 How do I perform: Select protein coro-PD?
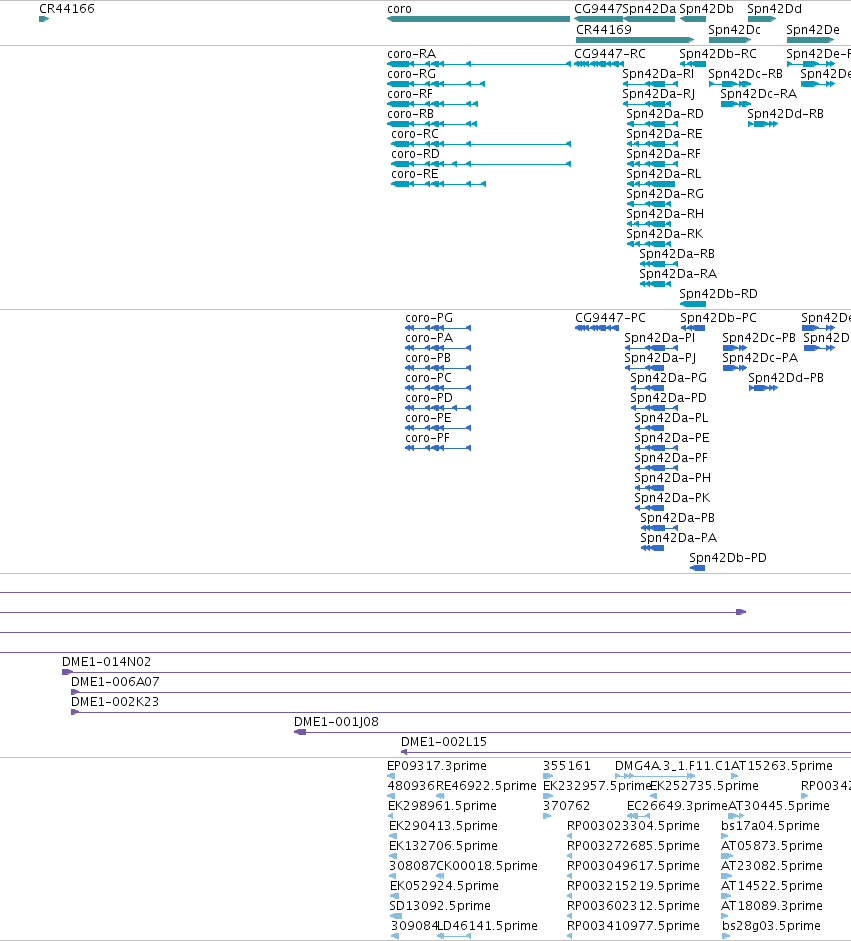click(x=429, y=398)
